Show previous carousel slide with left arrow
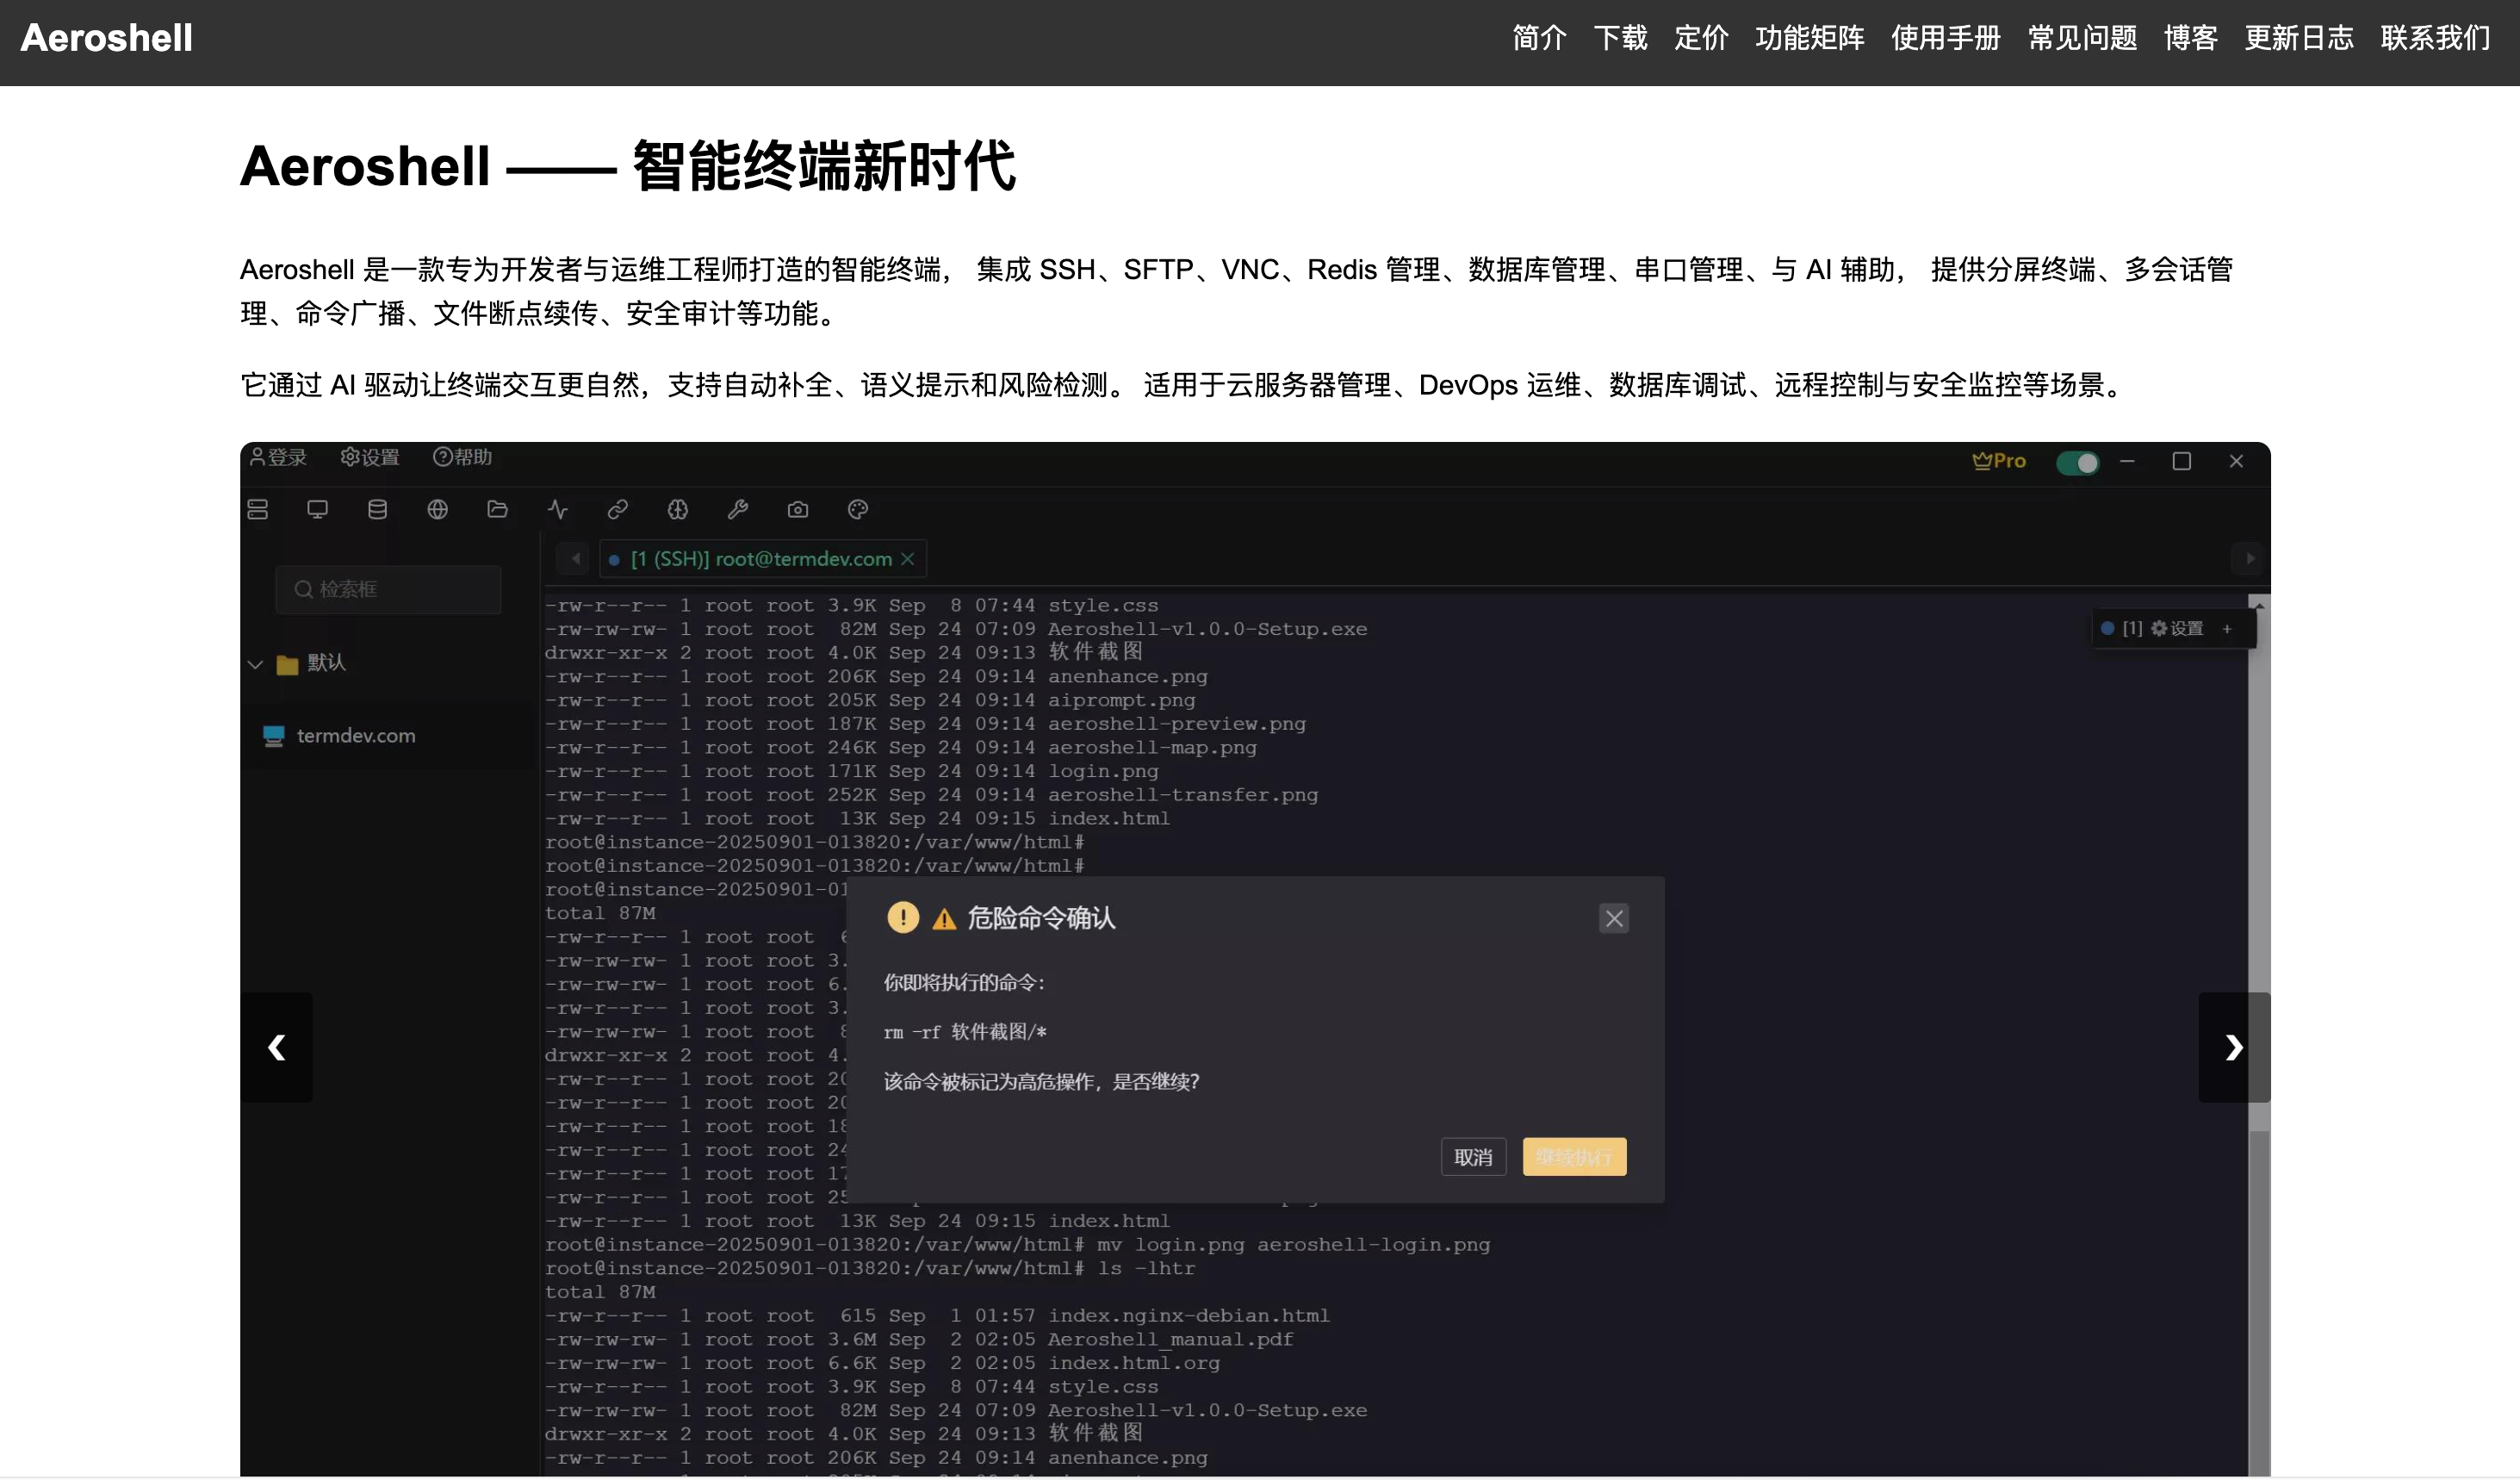Screen dimensions: 2520x1480 277,1047
